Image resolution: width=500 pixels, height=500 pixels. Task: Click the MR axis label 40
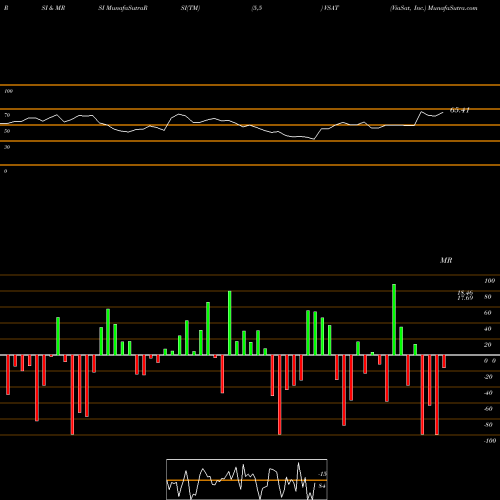pyautogui.click(x=488, y=329)
